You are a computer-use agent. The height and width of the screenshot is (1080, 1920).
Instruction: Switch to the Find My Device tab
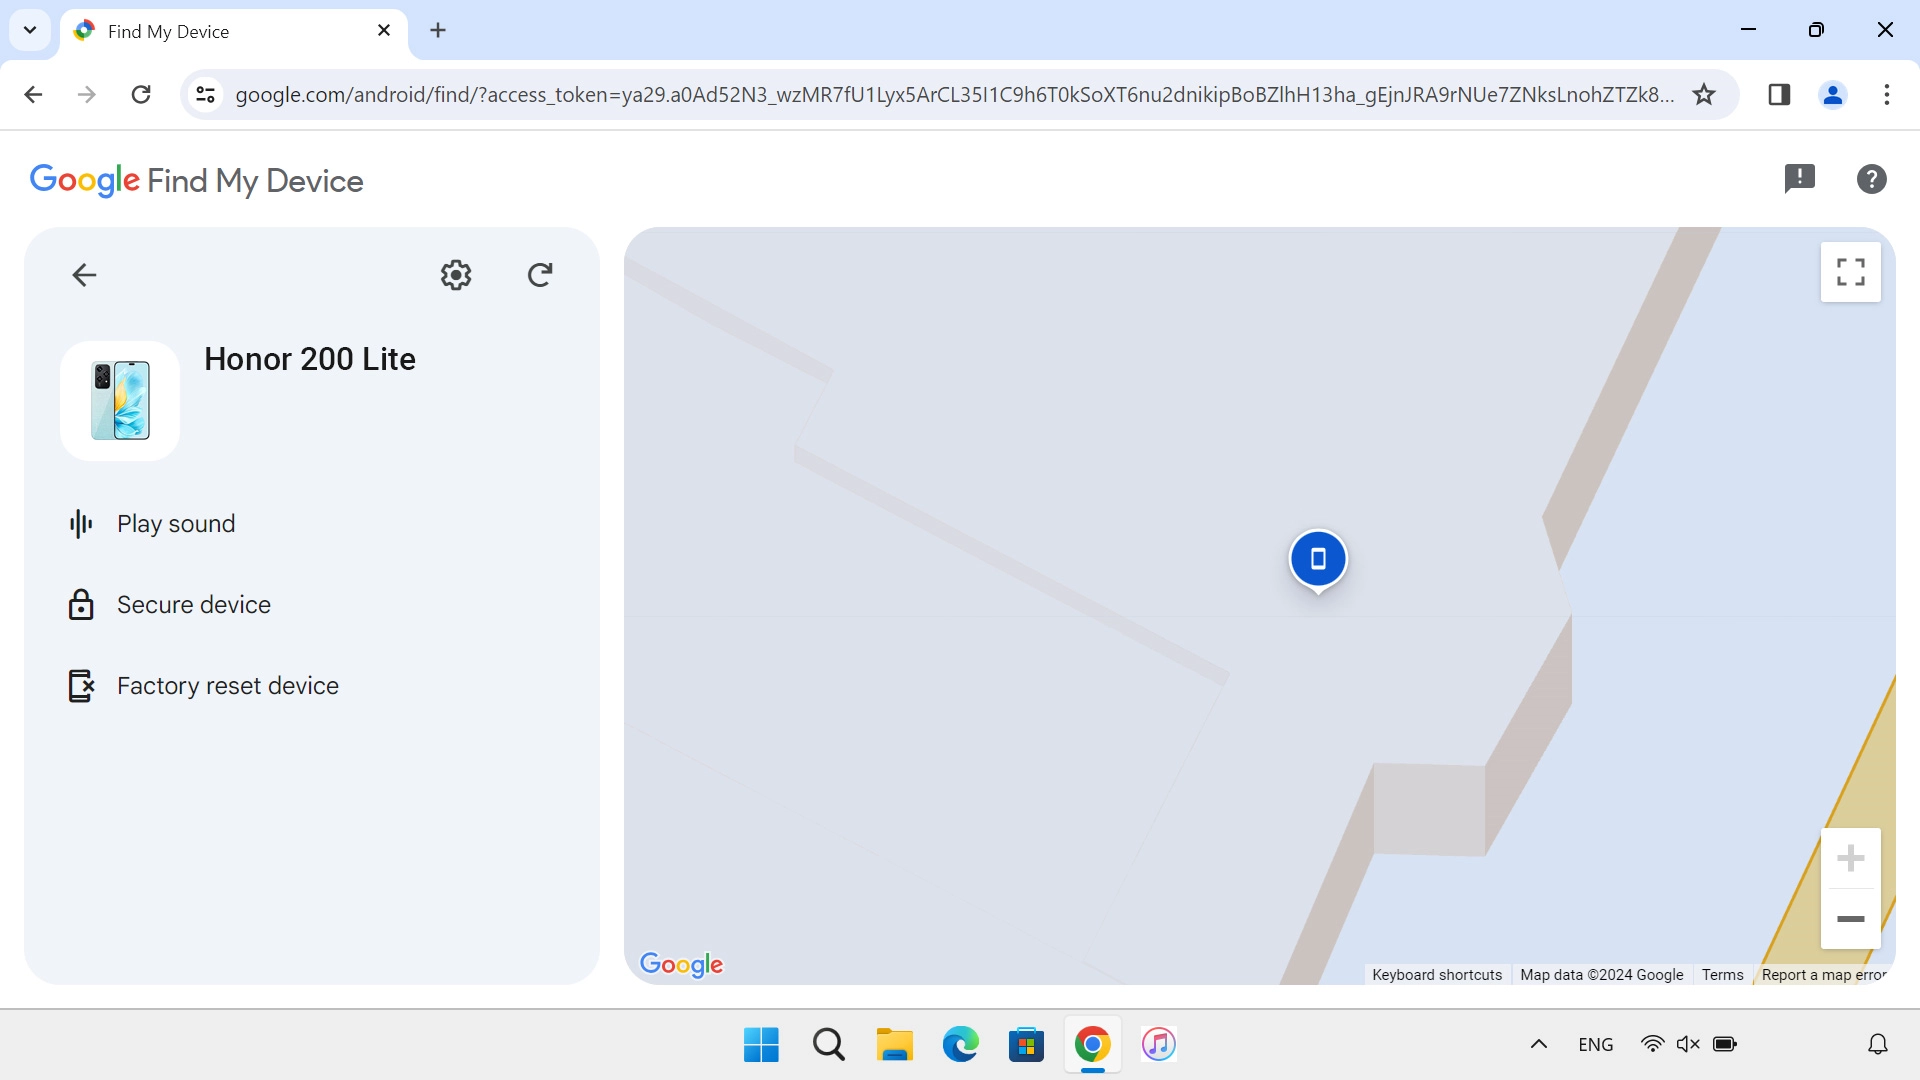(x=200, y=30)
